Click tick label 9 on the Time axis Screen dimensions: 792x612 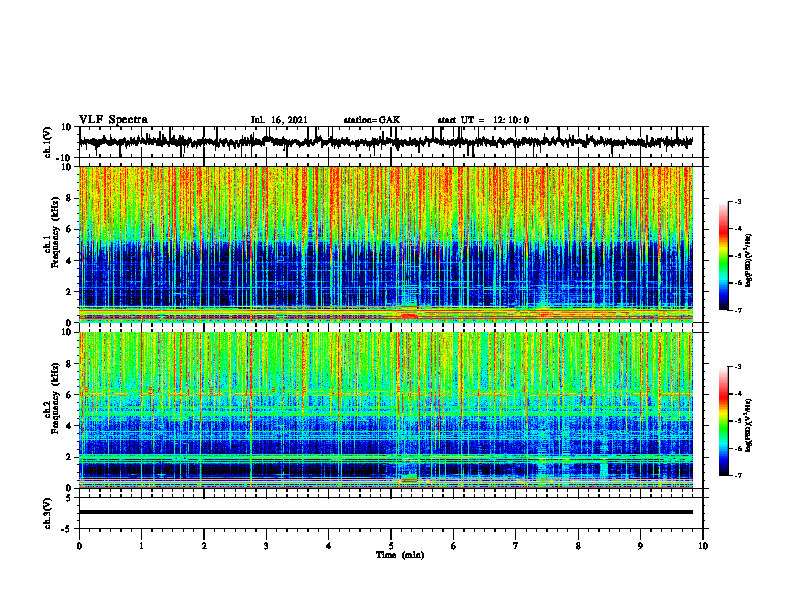[x=640, y=546]
